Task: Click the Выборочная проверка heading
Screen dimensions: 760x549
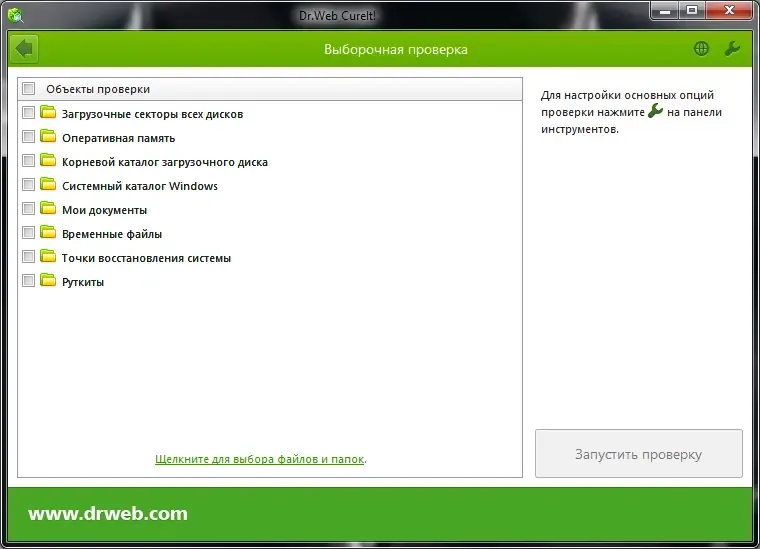Action: 396,49
